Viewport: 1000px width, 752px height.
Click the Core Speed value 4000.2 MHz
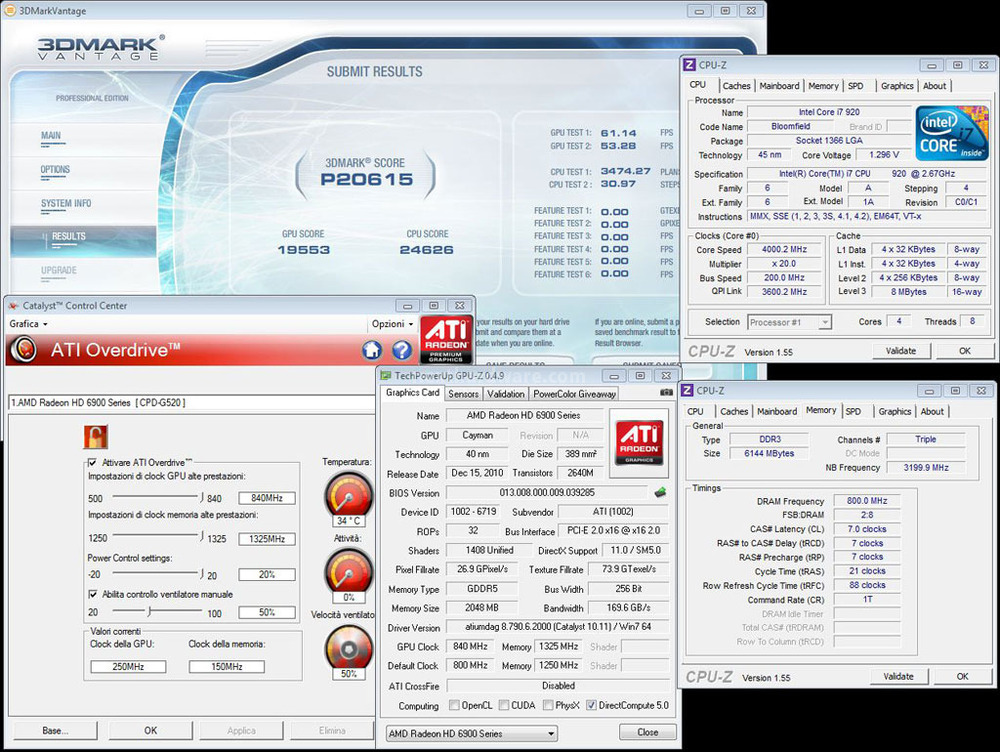(x=784, y=249)
